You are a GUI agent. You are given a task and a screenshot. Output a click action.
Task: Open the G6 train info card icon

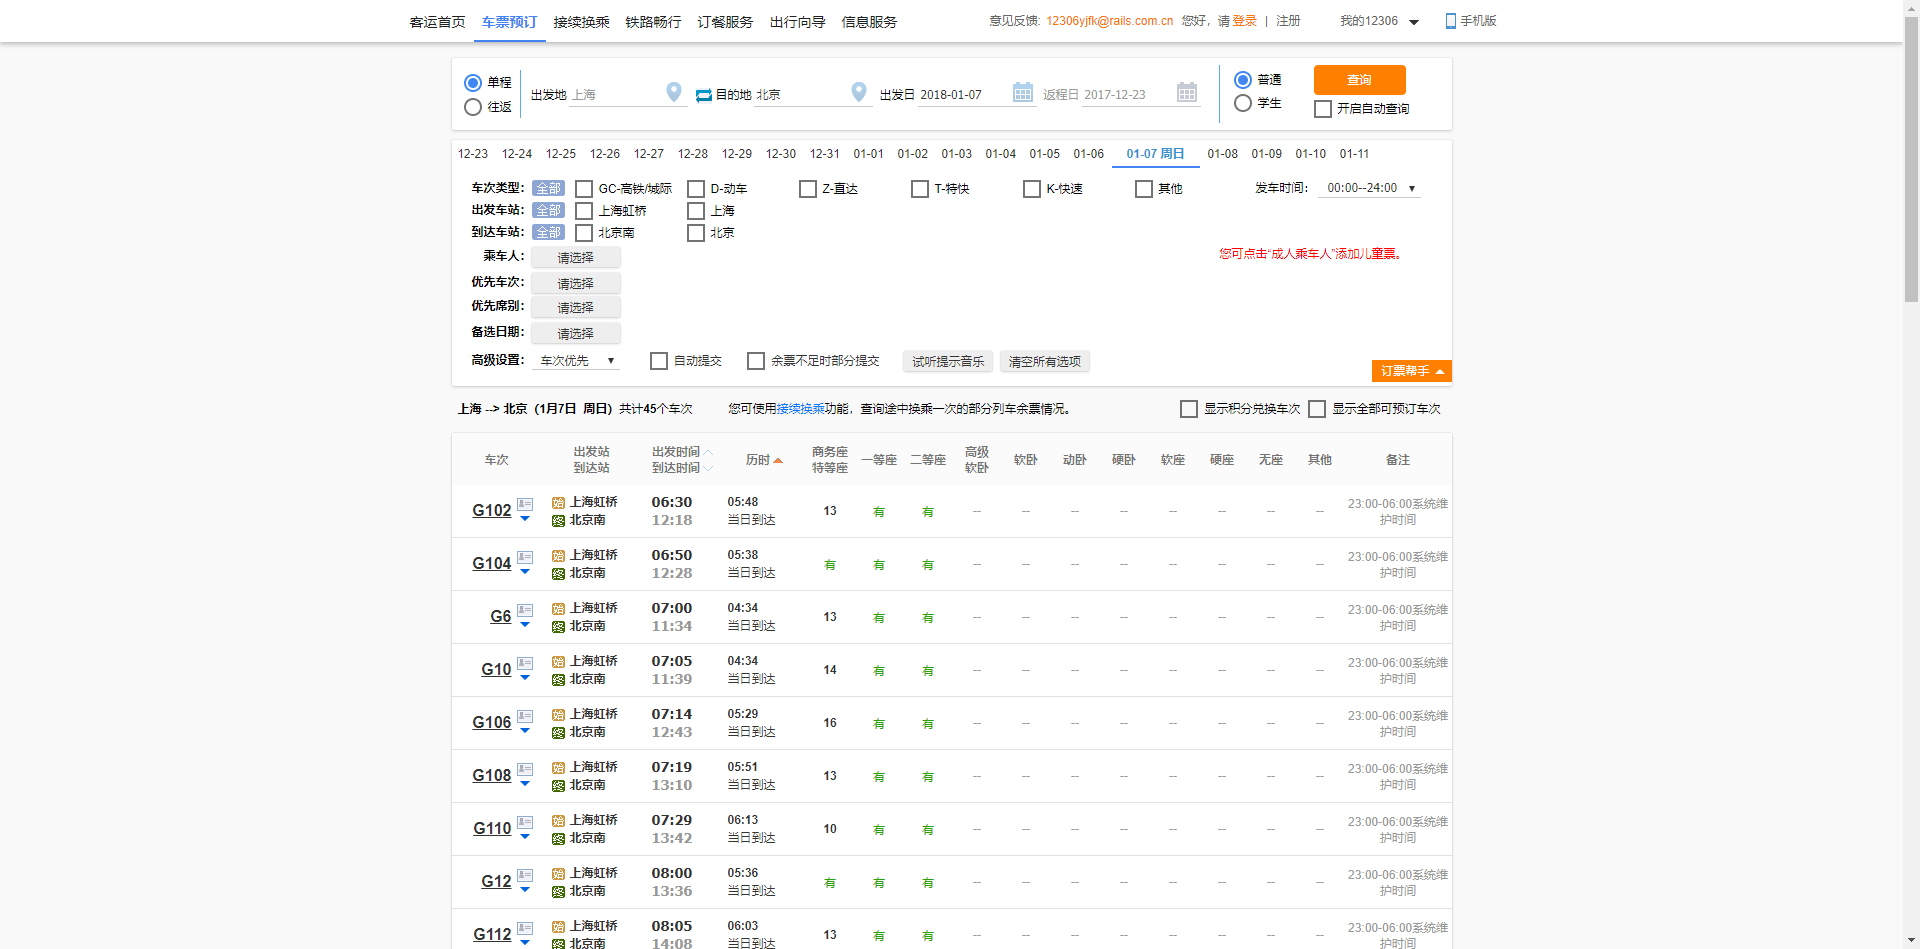point(525,610)
